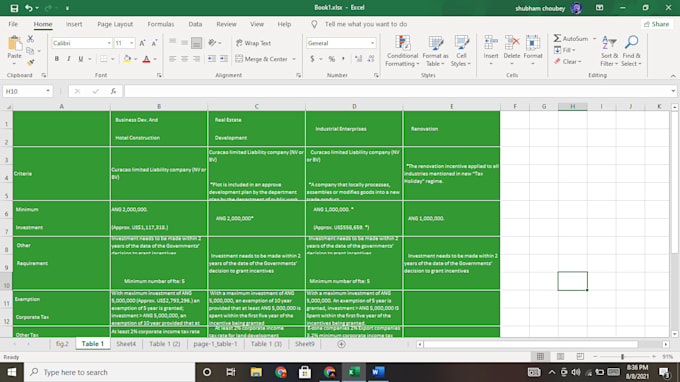The height and width of the screenshot is (382, 680).
Task: Open the Calibri font name dropdown
Action: click(109, 43)
